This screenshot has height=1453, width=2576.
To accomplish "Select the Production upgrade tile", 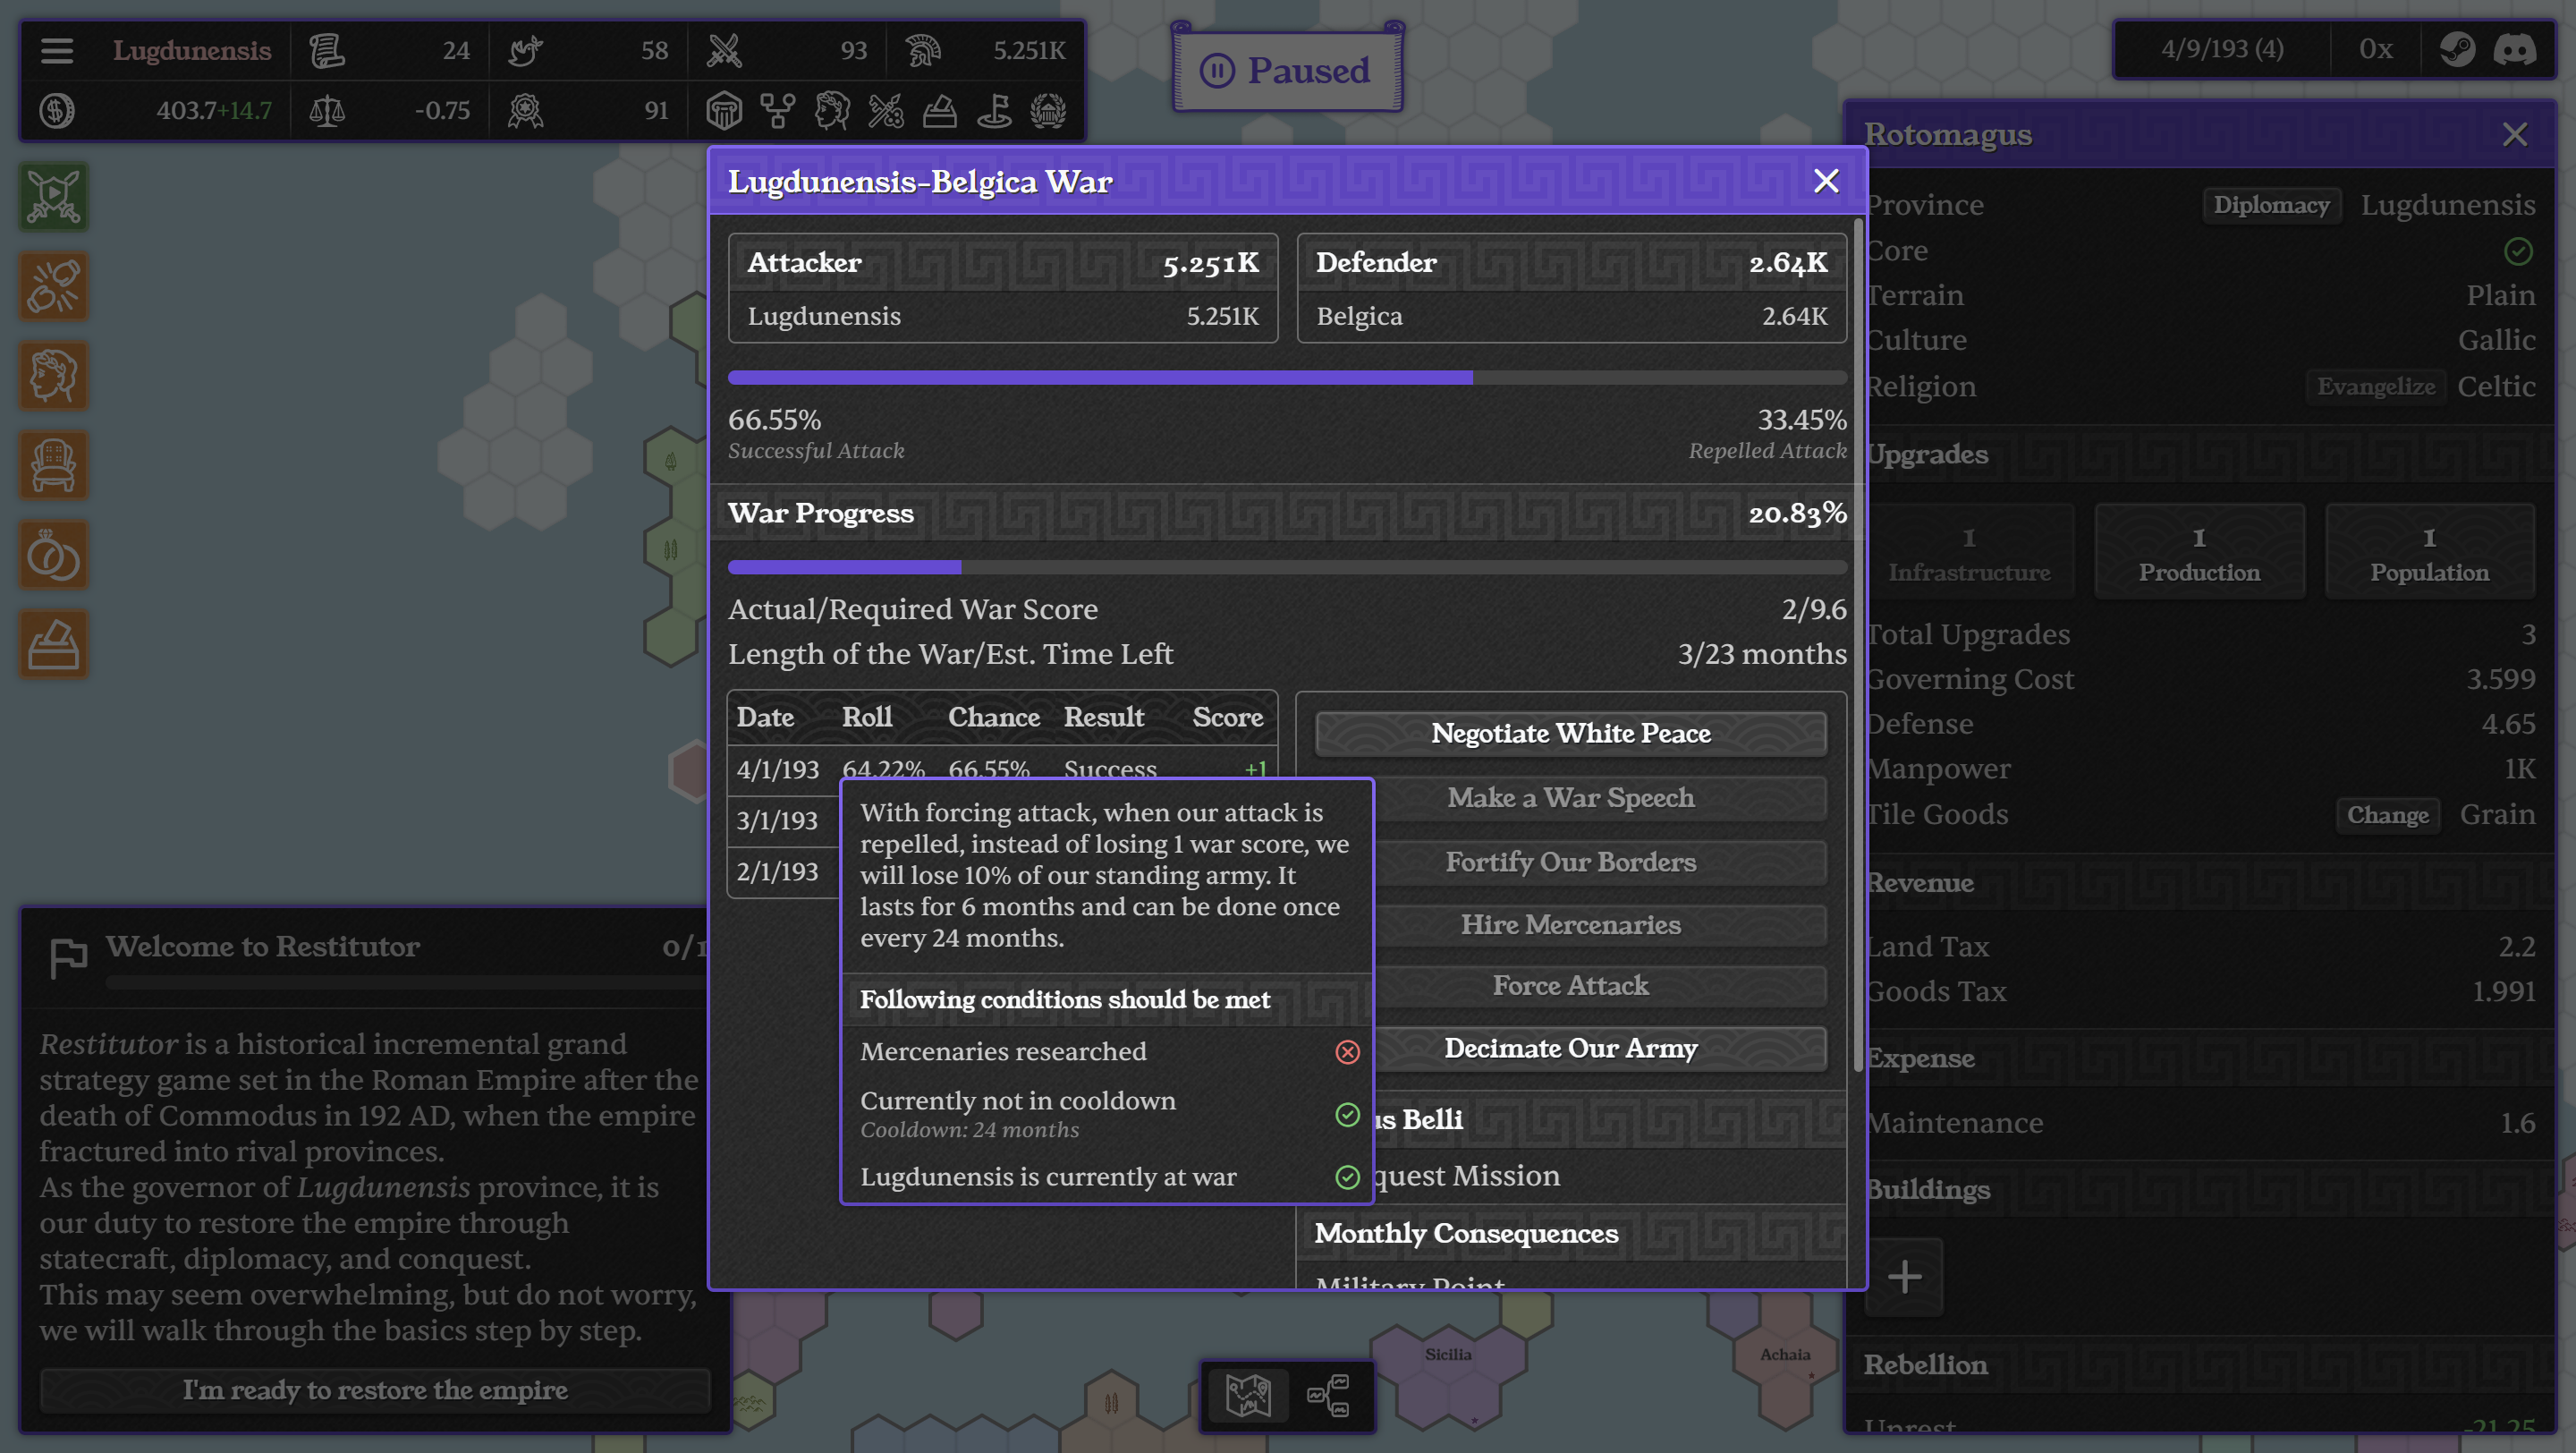I will [x=2199, y=552].
